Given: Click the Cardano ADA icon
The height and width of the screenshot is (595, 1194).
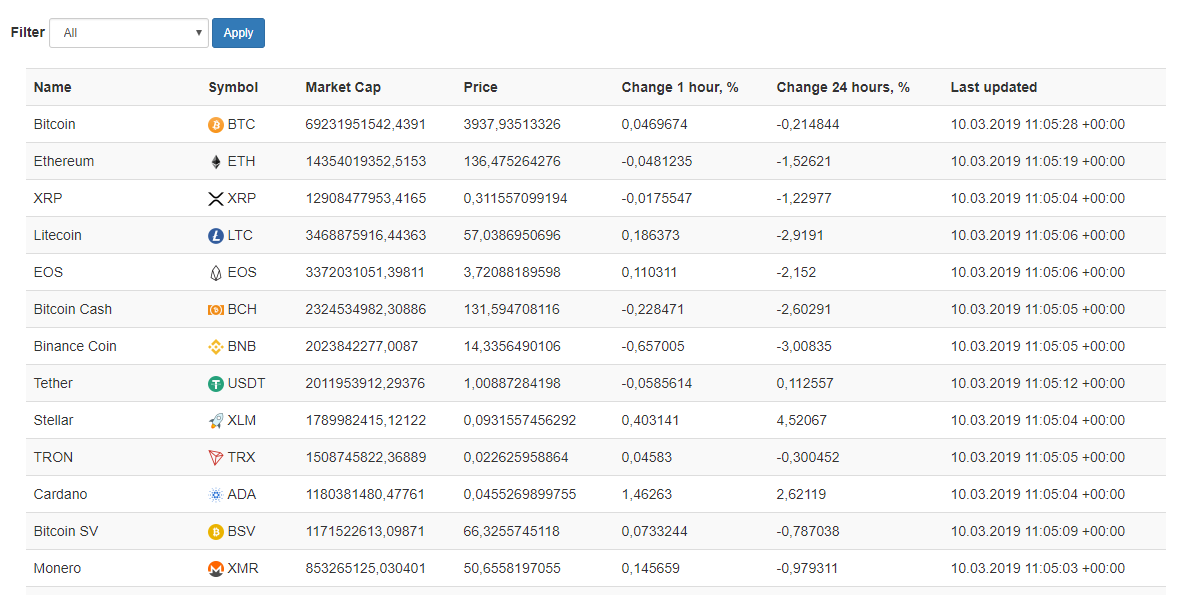Looking at the screenshot, I should [216, 495].
